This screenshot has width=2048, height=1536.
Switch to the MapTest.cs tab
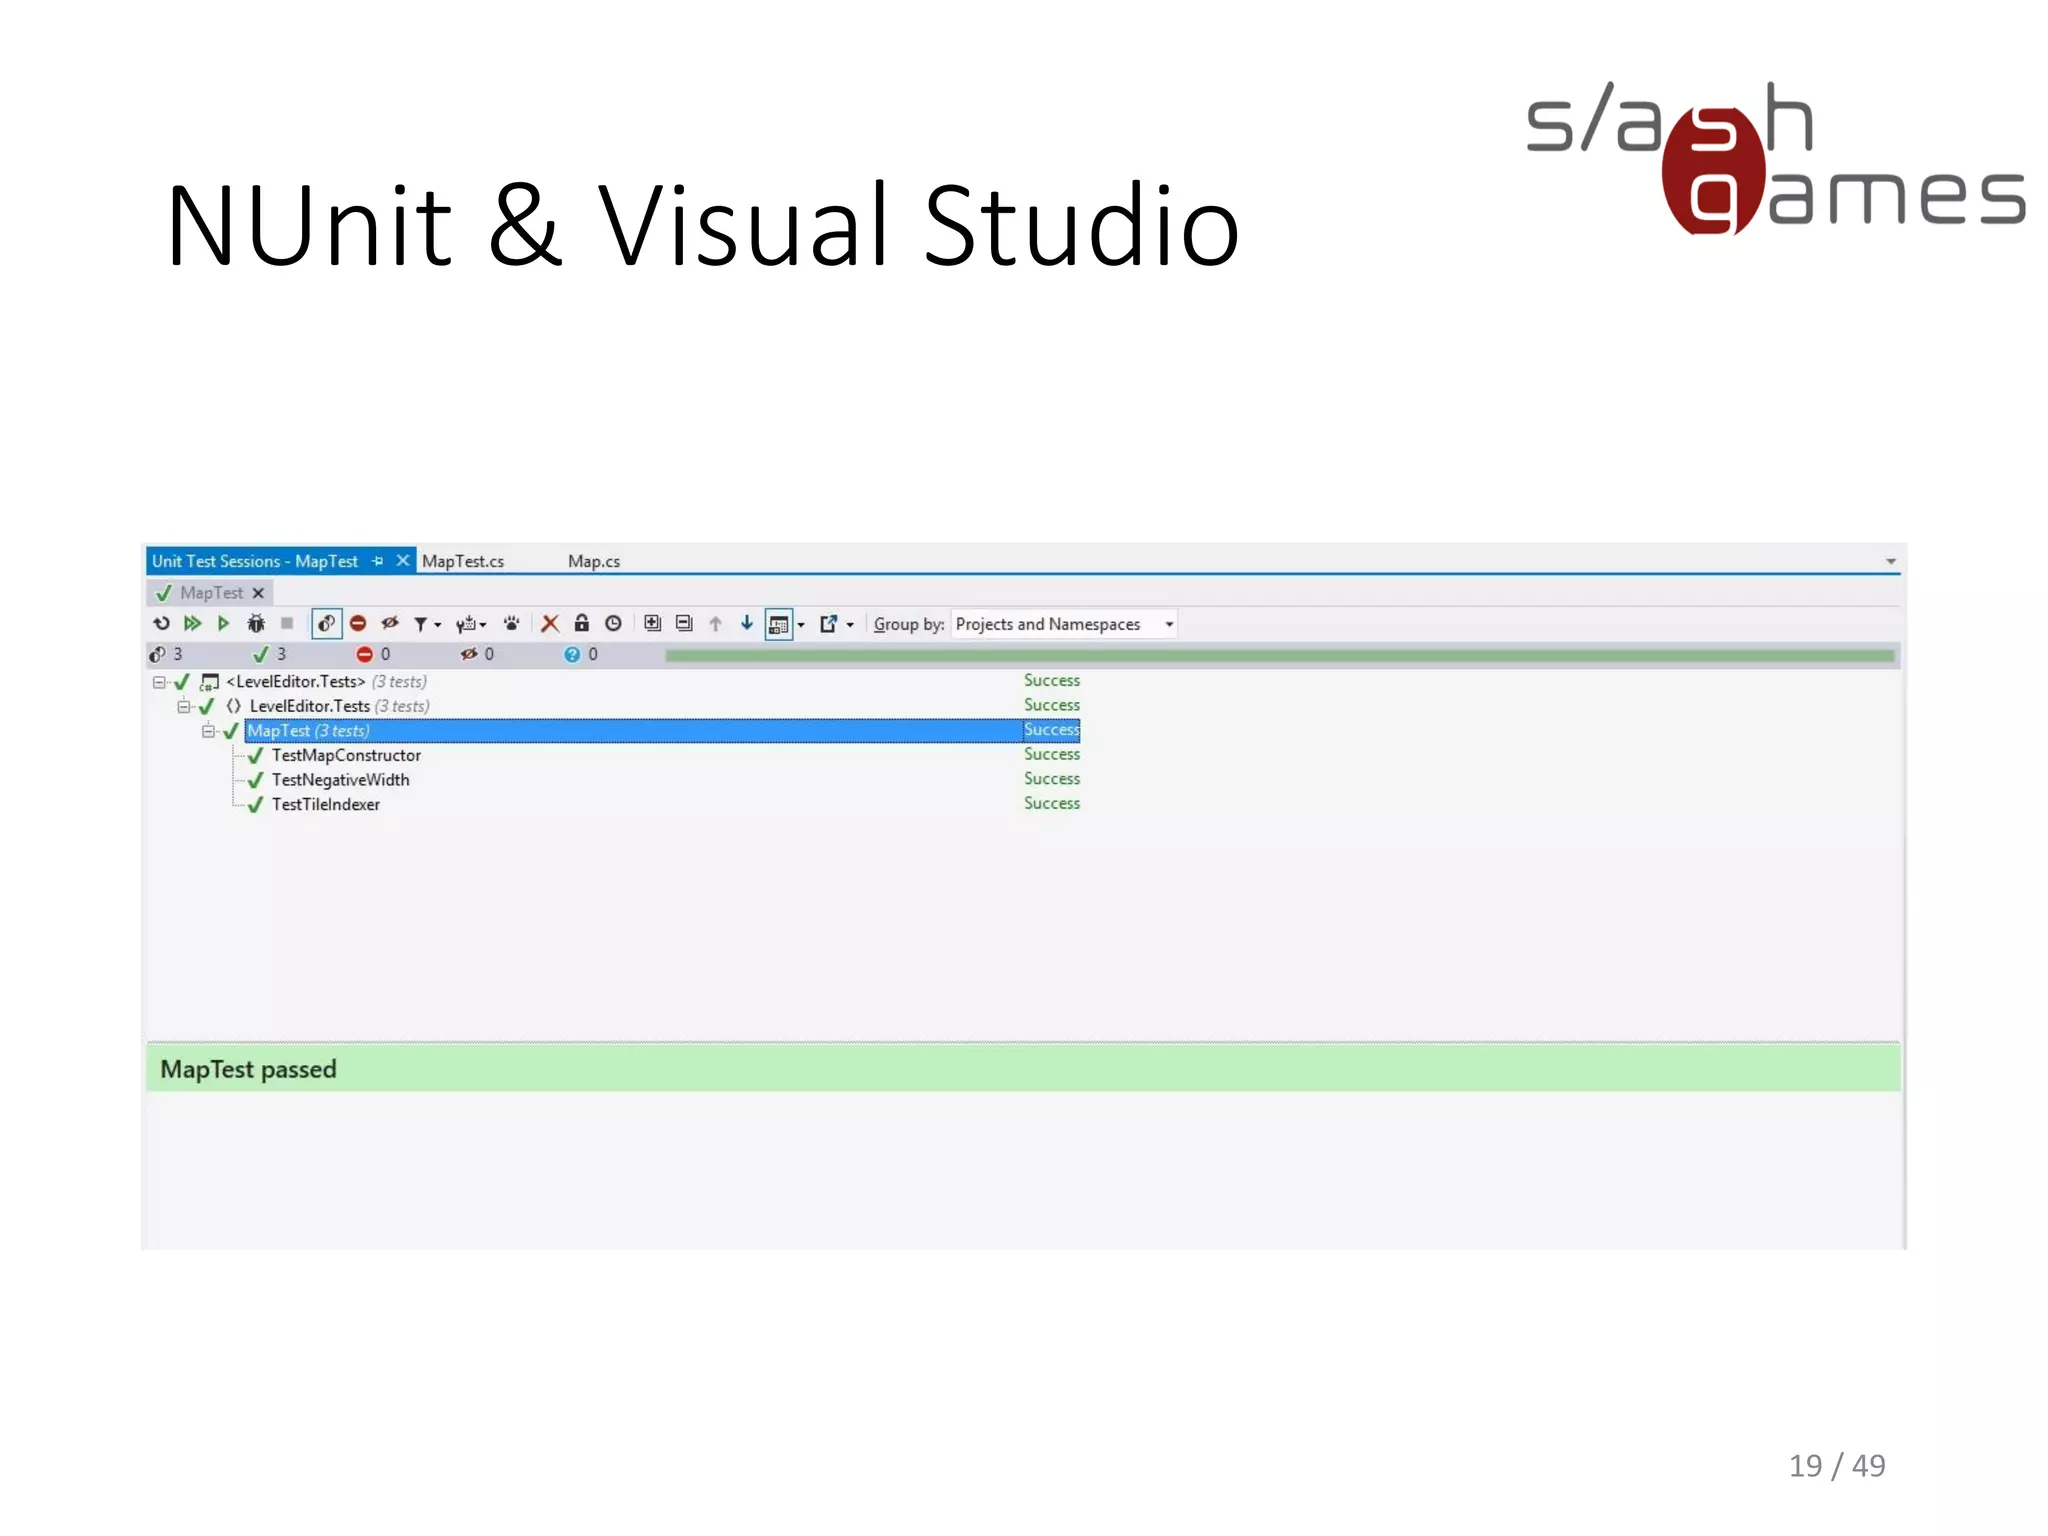(463, 562)
